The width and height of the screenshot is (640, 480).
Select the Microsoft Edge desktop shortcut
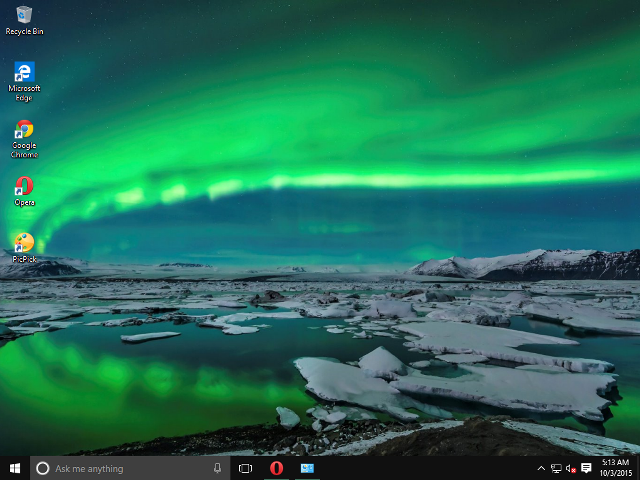[x=24, y=81]
